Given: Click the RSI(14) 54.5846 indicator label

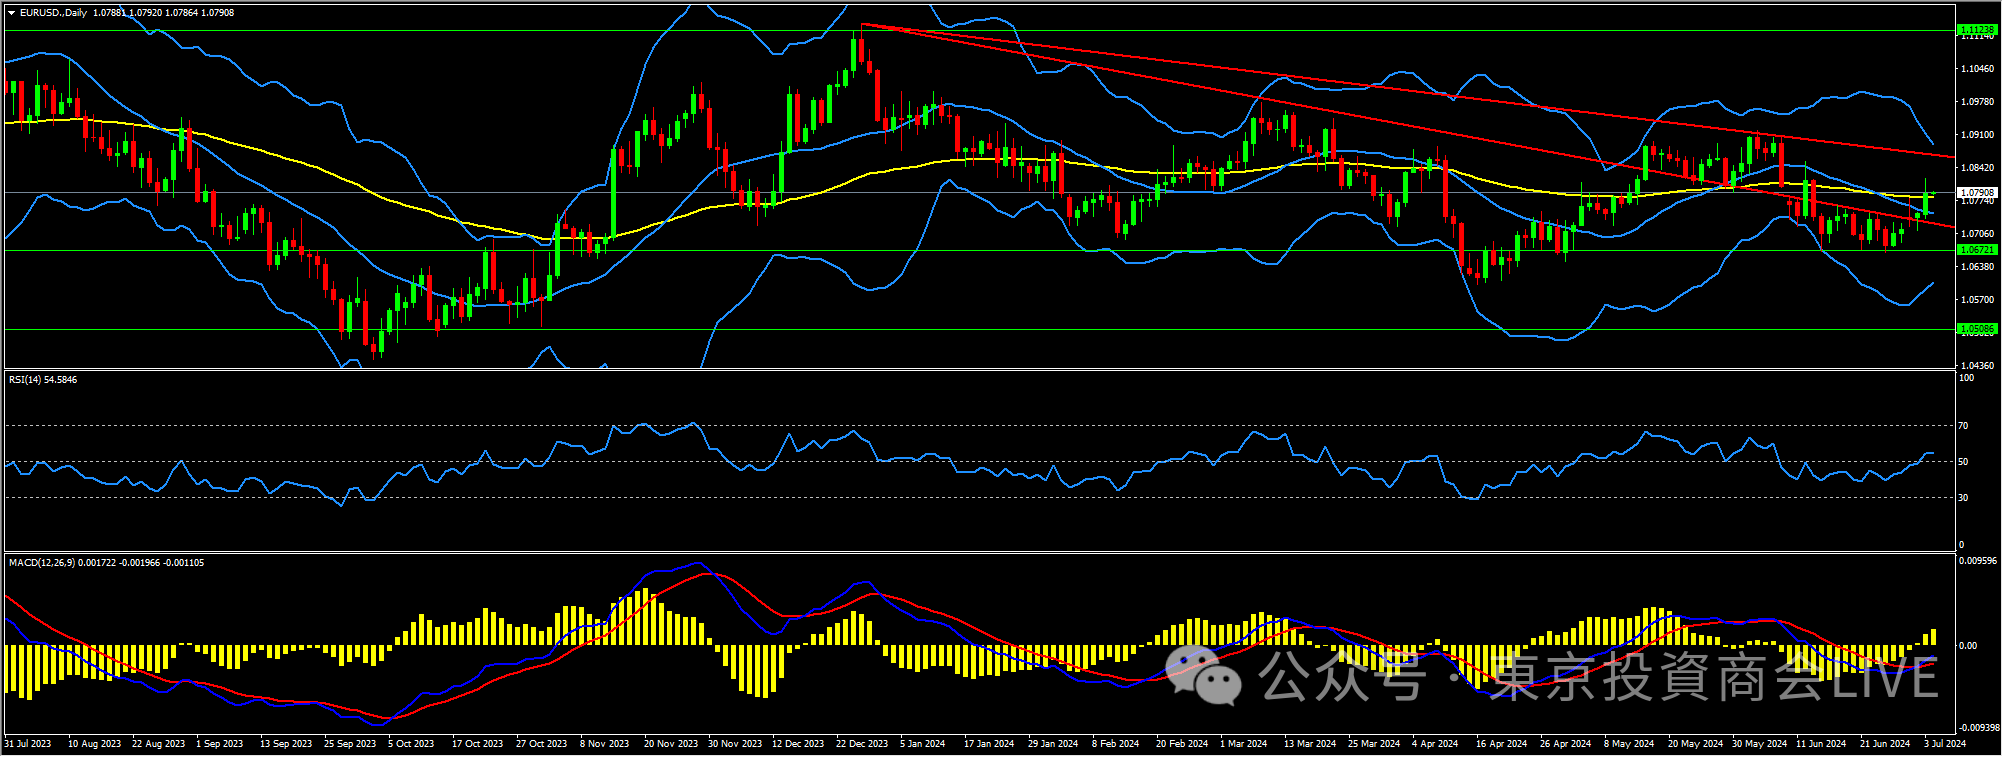Looking at the screenshot, I should click(x=43, y=380).
